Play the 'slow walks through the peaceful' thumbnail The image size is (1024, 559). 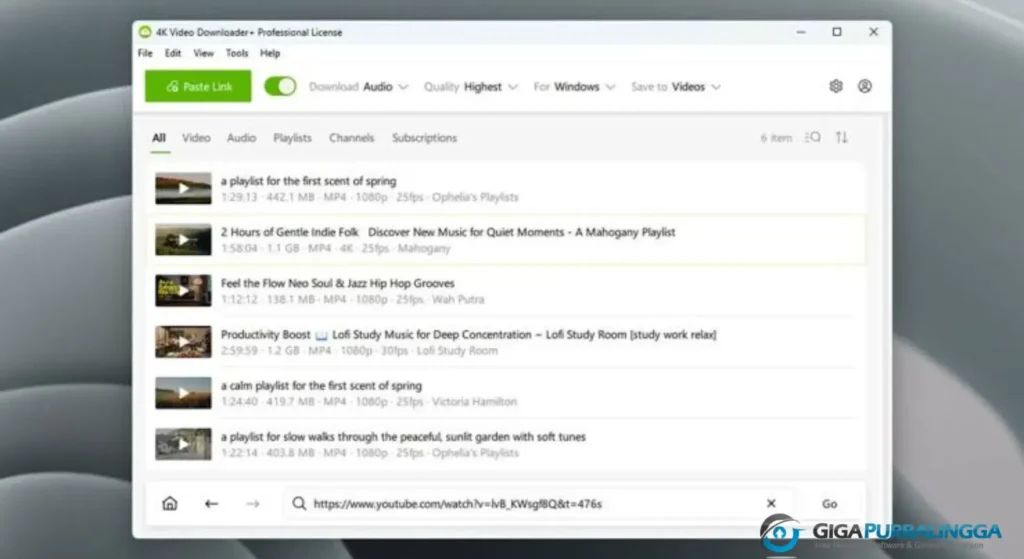pos(184,444)
